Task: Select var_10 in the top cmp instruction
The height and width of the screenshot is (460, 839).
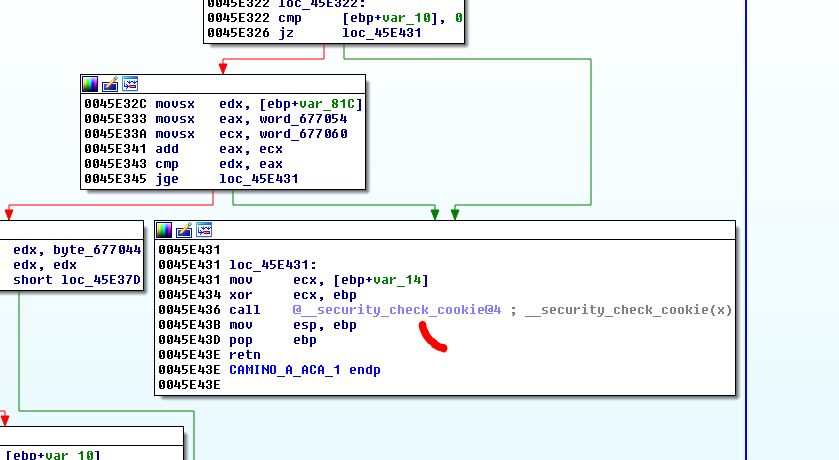Action: coord(425,18)
